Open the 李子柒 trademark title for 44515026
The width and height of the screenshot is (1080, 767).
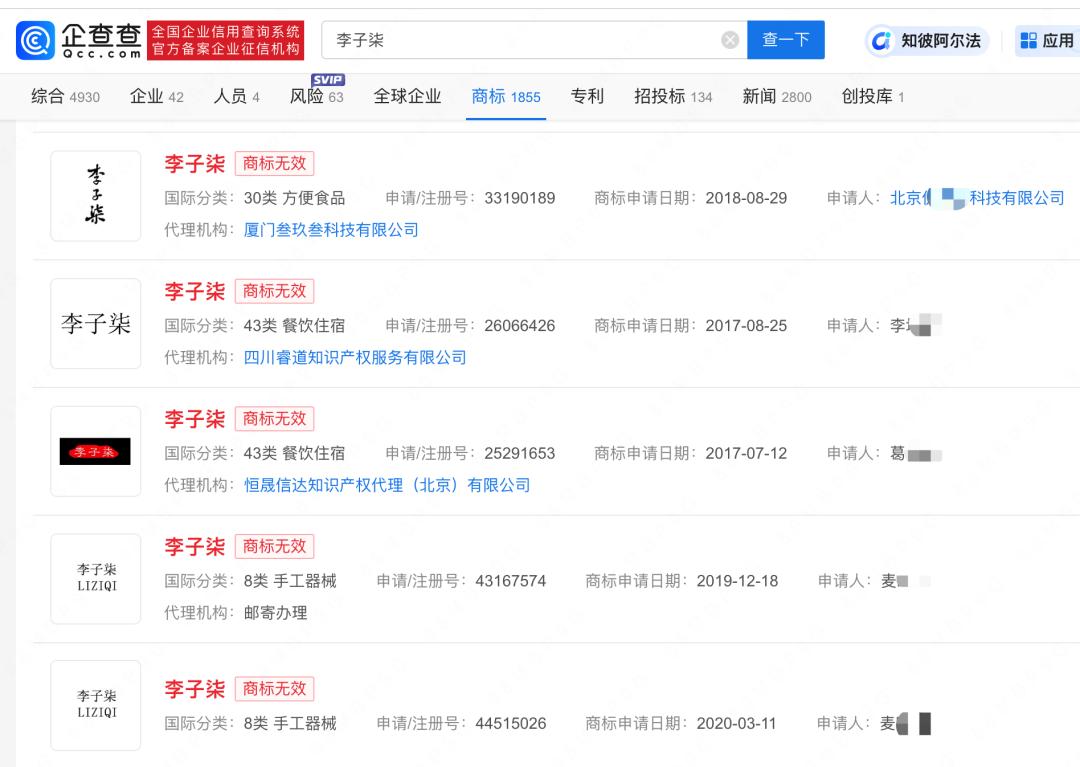tap(194, 689)
